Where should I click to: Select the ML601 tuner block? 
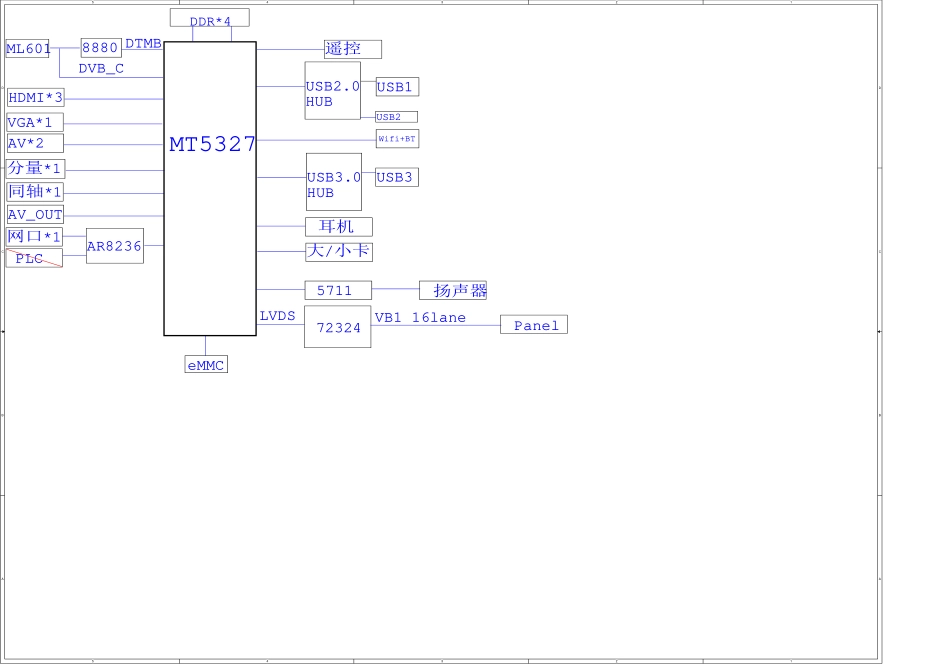tap(28, 48)
